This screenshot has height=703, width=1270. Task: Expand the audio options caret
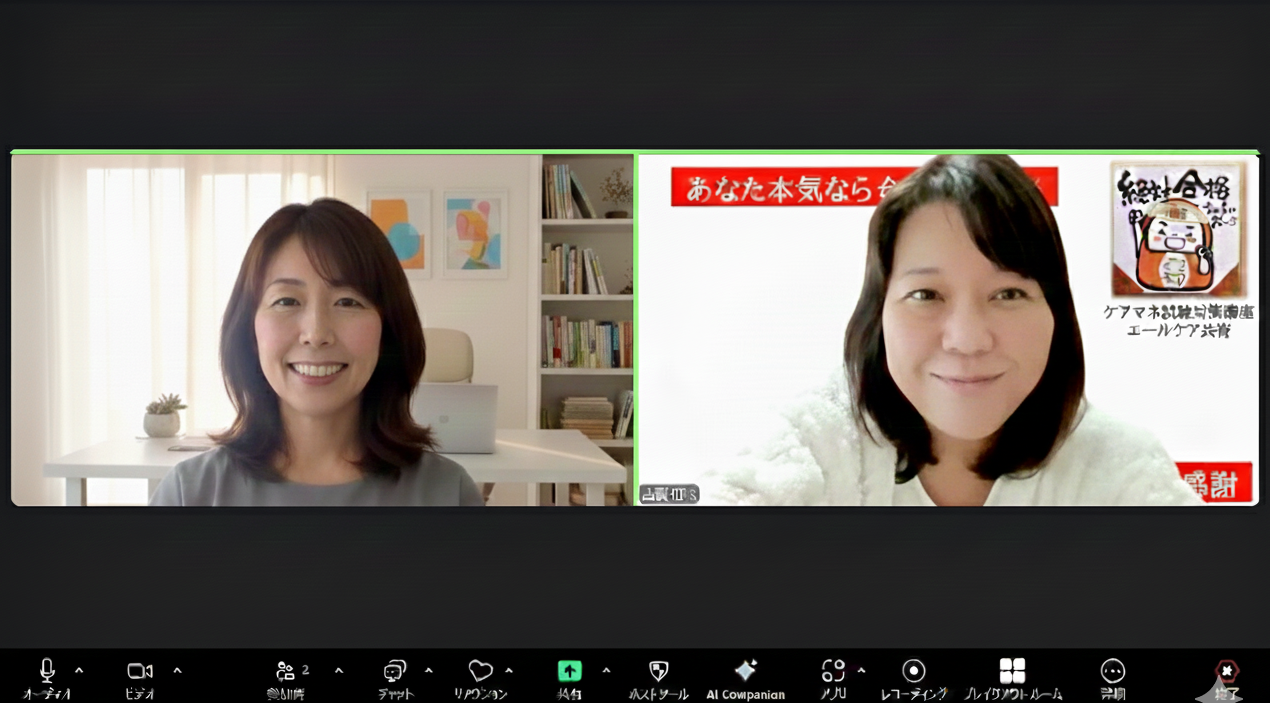(x=79, y=670)
